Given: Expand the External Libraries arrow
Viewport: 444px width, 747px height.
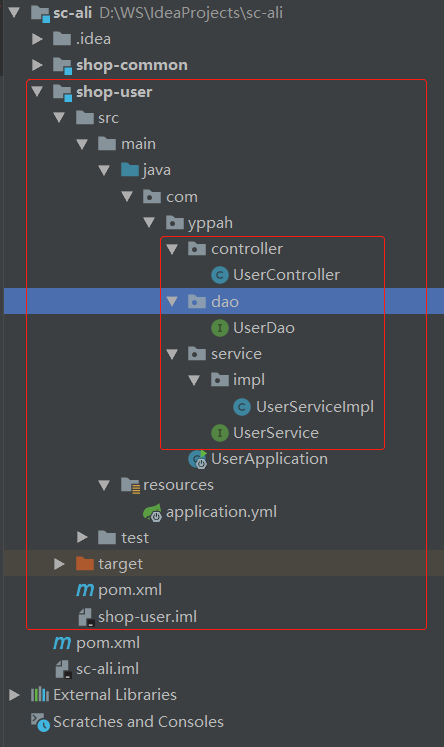Looking at the screenshot, I should click(14, 695).
